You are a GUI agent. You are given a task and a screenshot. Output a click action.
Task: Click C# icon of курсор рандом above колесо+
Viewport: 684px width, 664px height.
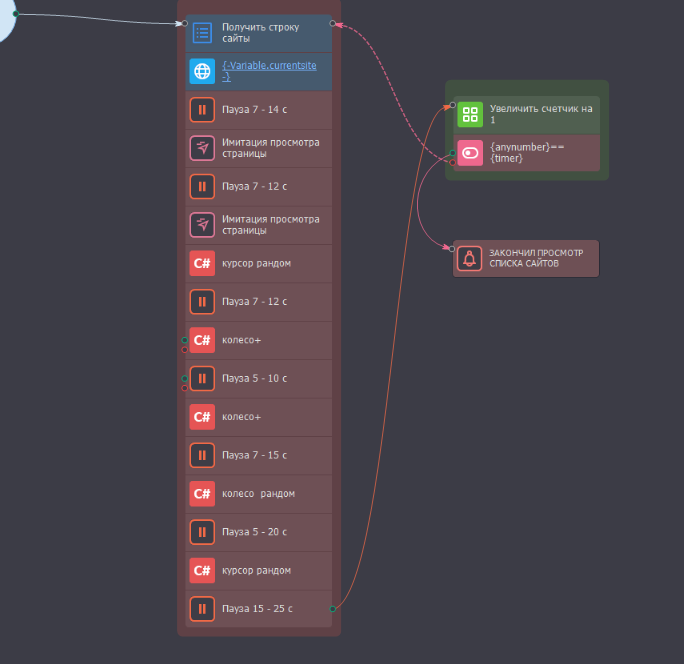pos(202,263)
